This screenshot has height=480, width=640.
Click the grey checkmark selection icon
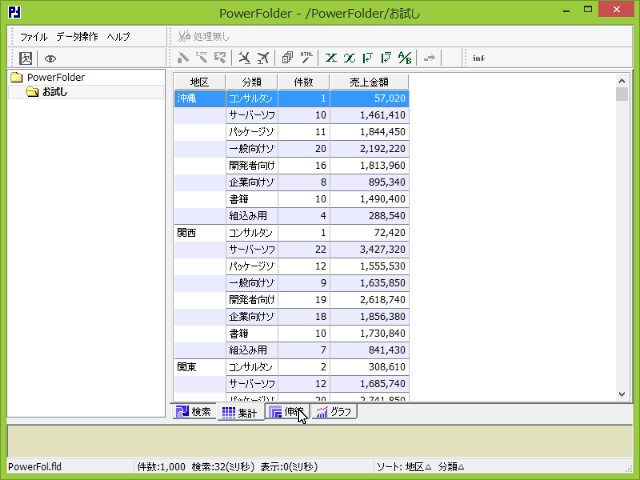tap(220, 58)
